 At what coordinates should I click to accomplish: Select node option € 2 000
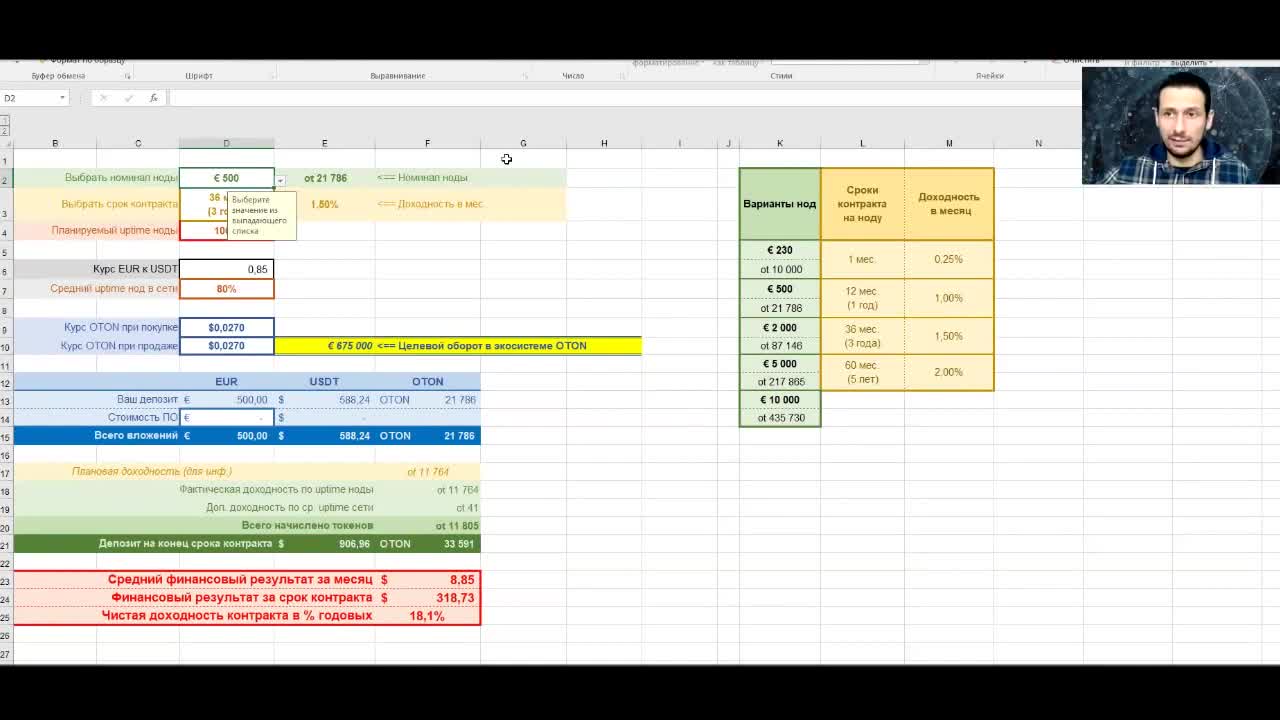780,327
